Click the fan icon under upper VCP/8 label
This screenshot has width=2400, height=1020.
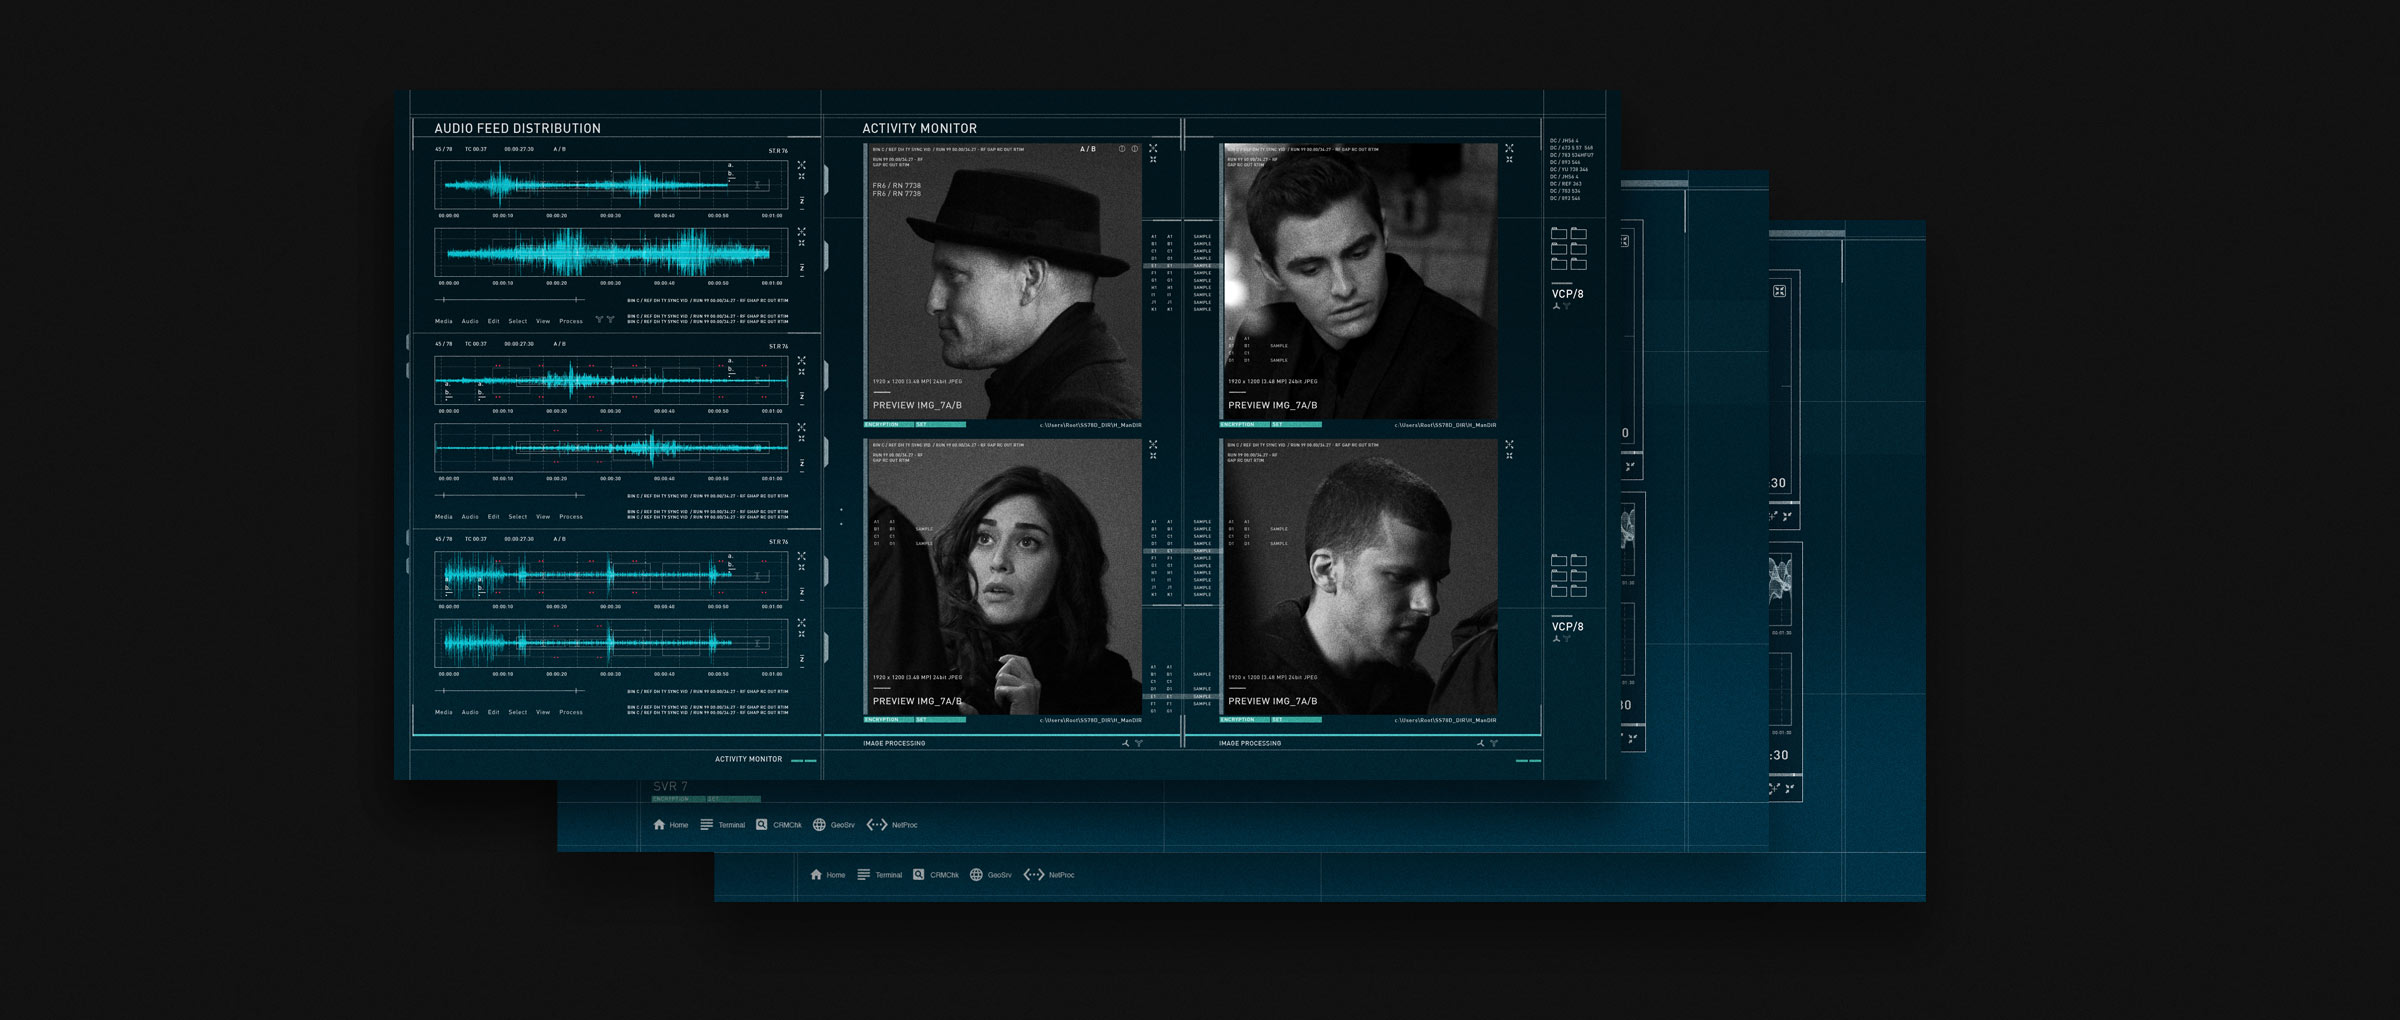(x=1556, y=306)
